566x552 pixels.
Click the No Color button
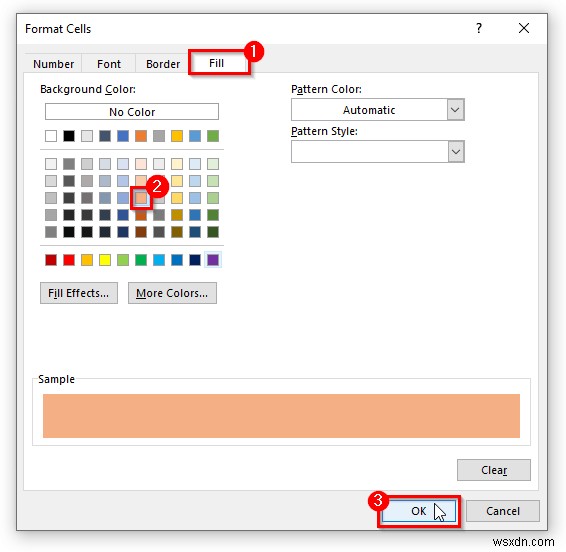[x=132, y=112]
